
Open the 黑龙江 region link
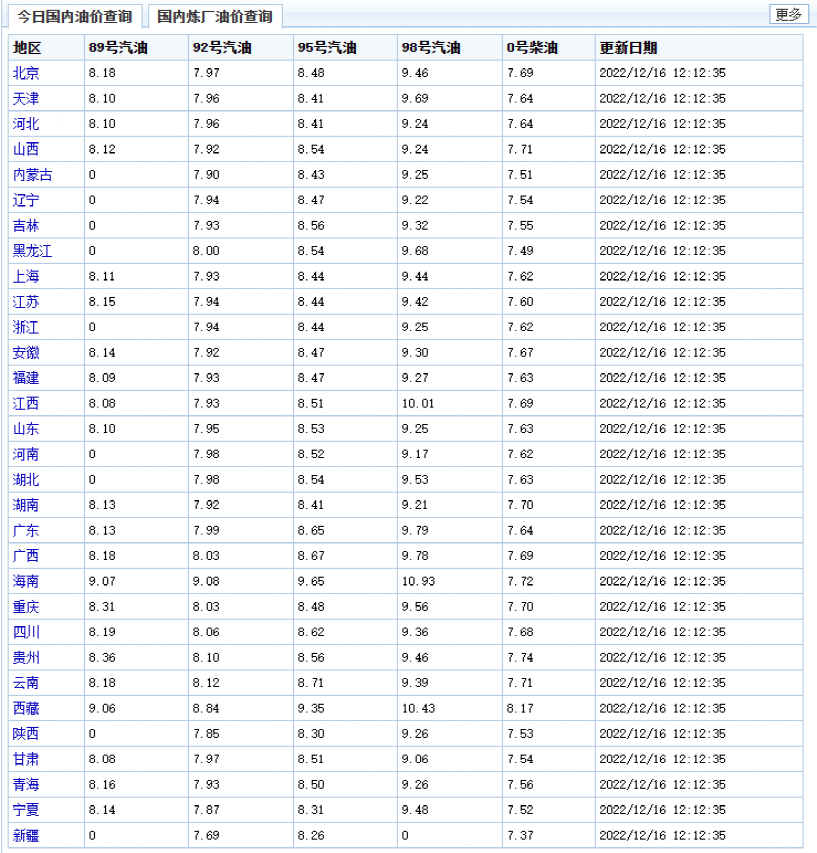click(x=32, y=251)
